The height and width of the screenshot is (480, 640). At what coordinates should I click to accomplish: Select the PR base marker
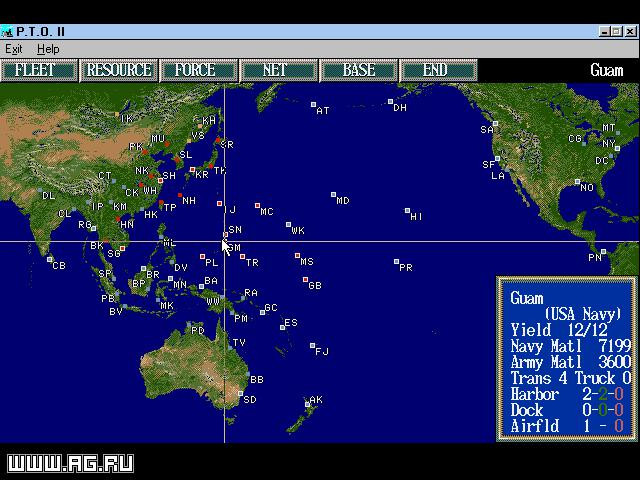[x=396, y=261]
